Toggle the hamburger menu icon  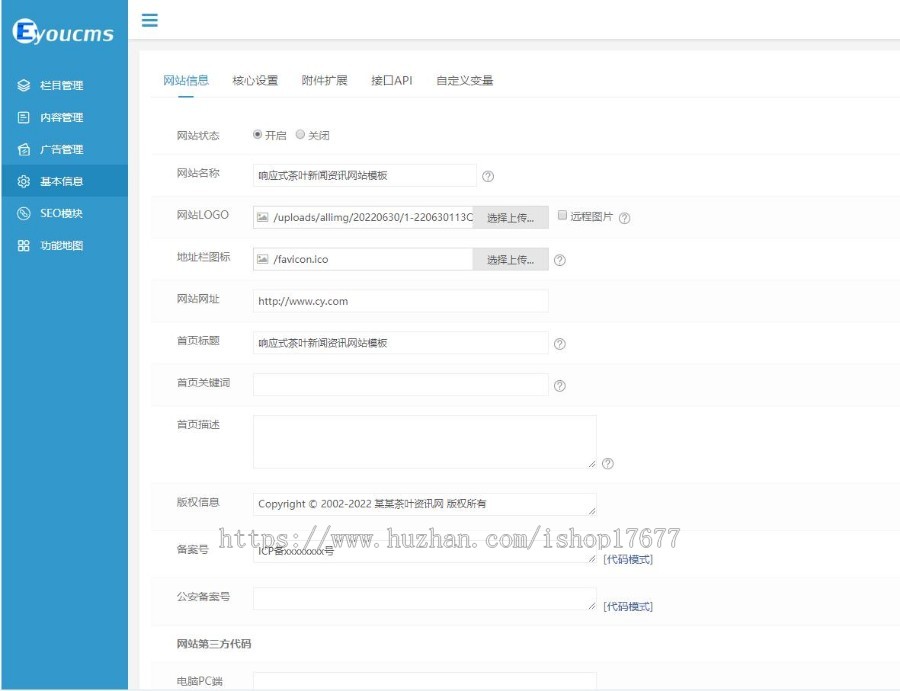click(150, 20)
